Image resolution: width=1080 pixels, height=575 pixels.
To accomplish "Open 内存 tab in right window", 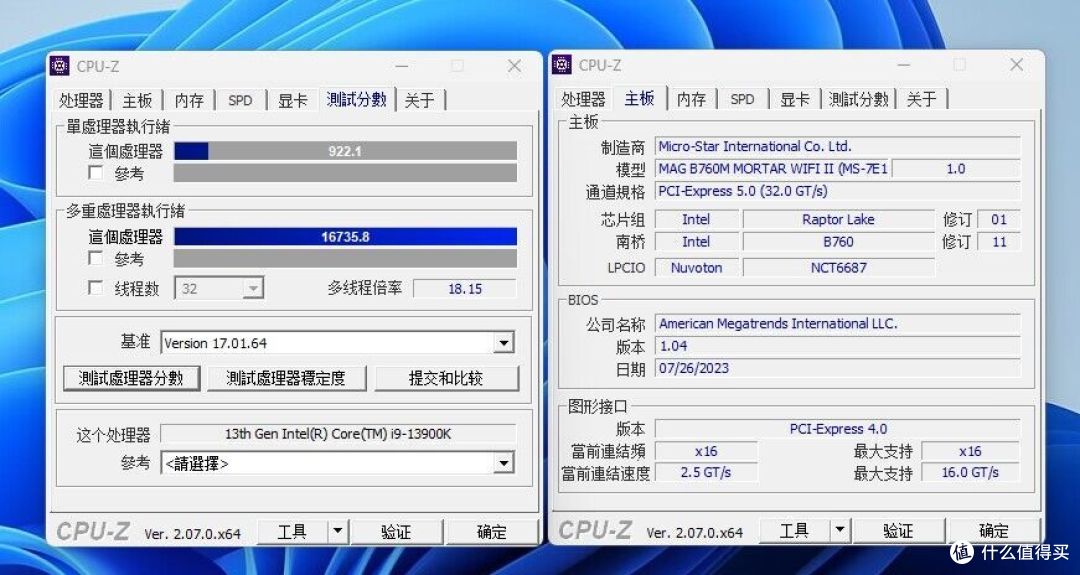I will (x=692, y=100).
